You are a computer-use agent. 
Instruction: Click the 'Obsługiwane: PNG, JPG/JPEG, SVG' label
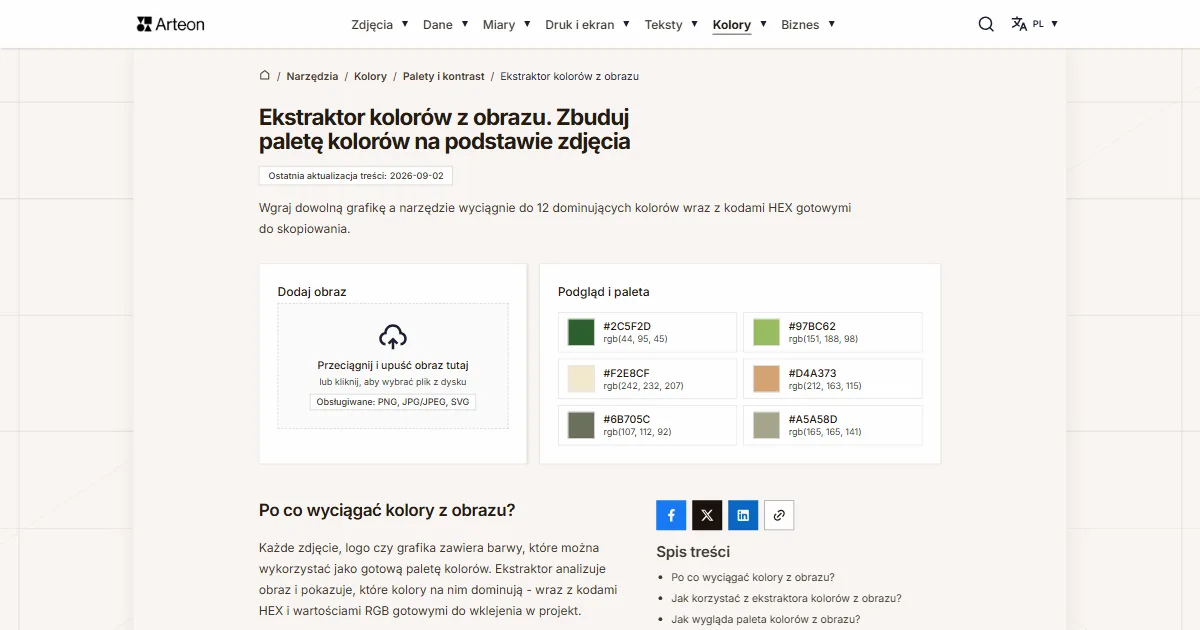393,402
